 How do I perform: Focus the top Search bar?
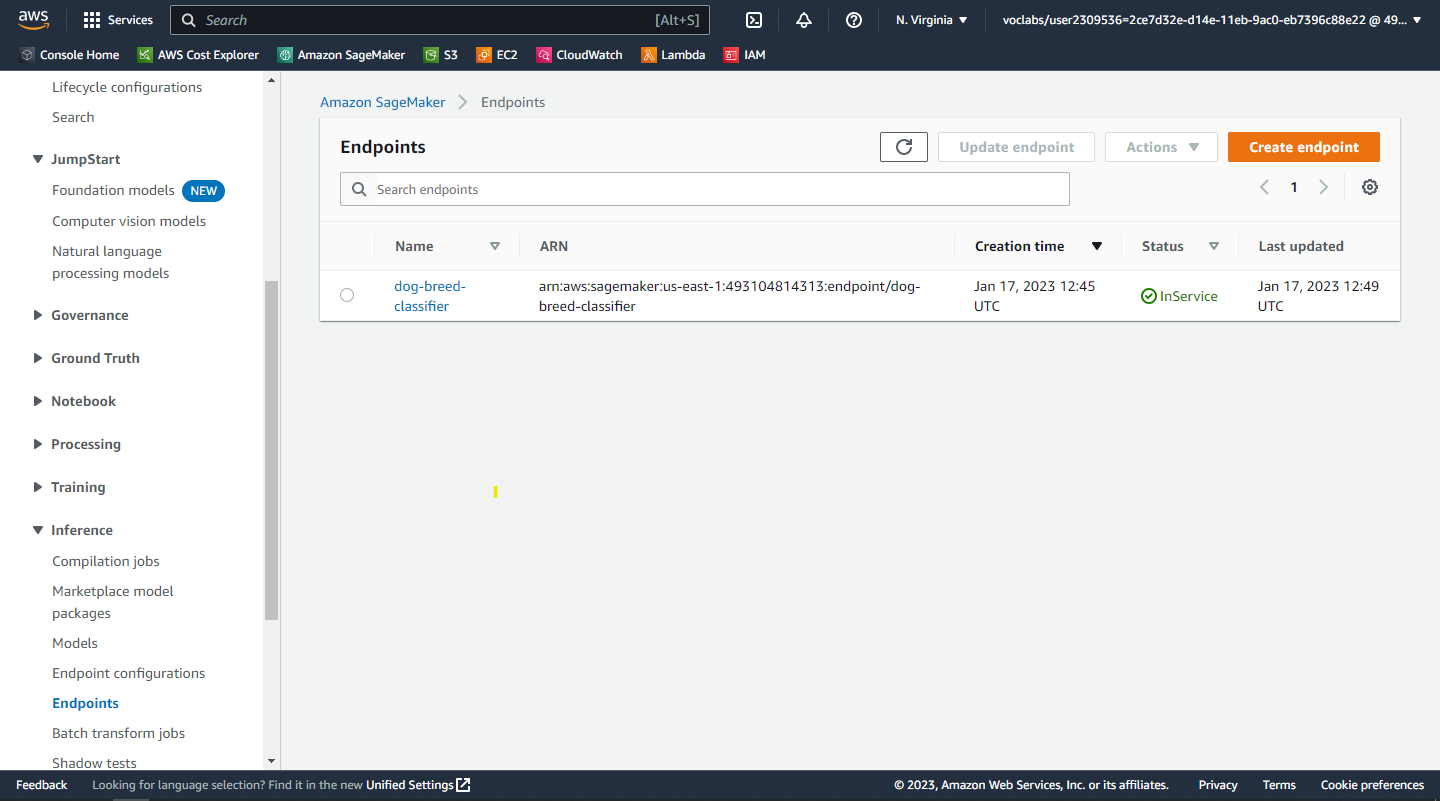(x=440, y=20)
